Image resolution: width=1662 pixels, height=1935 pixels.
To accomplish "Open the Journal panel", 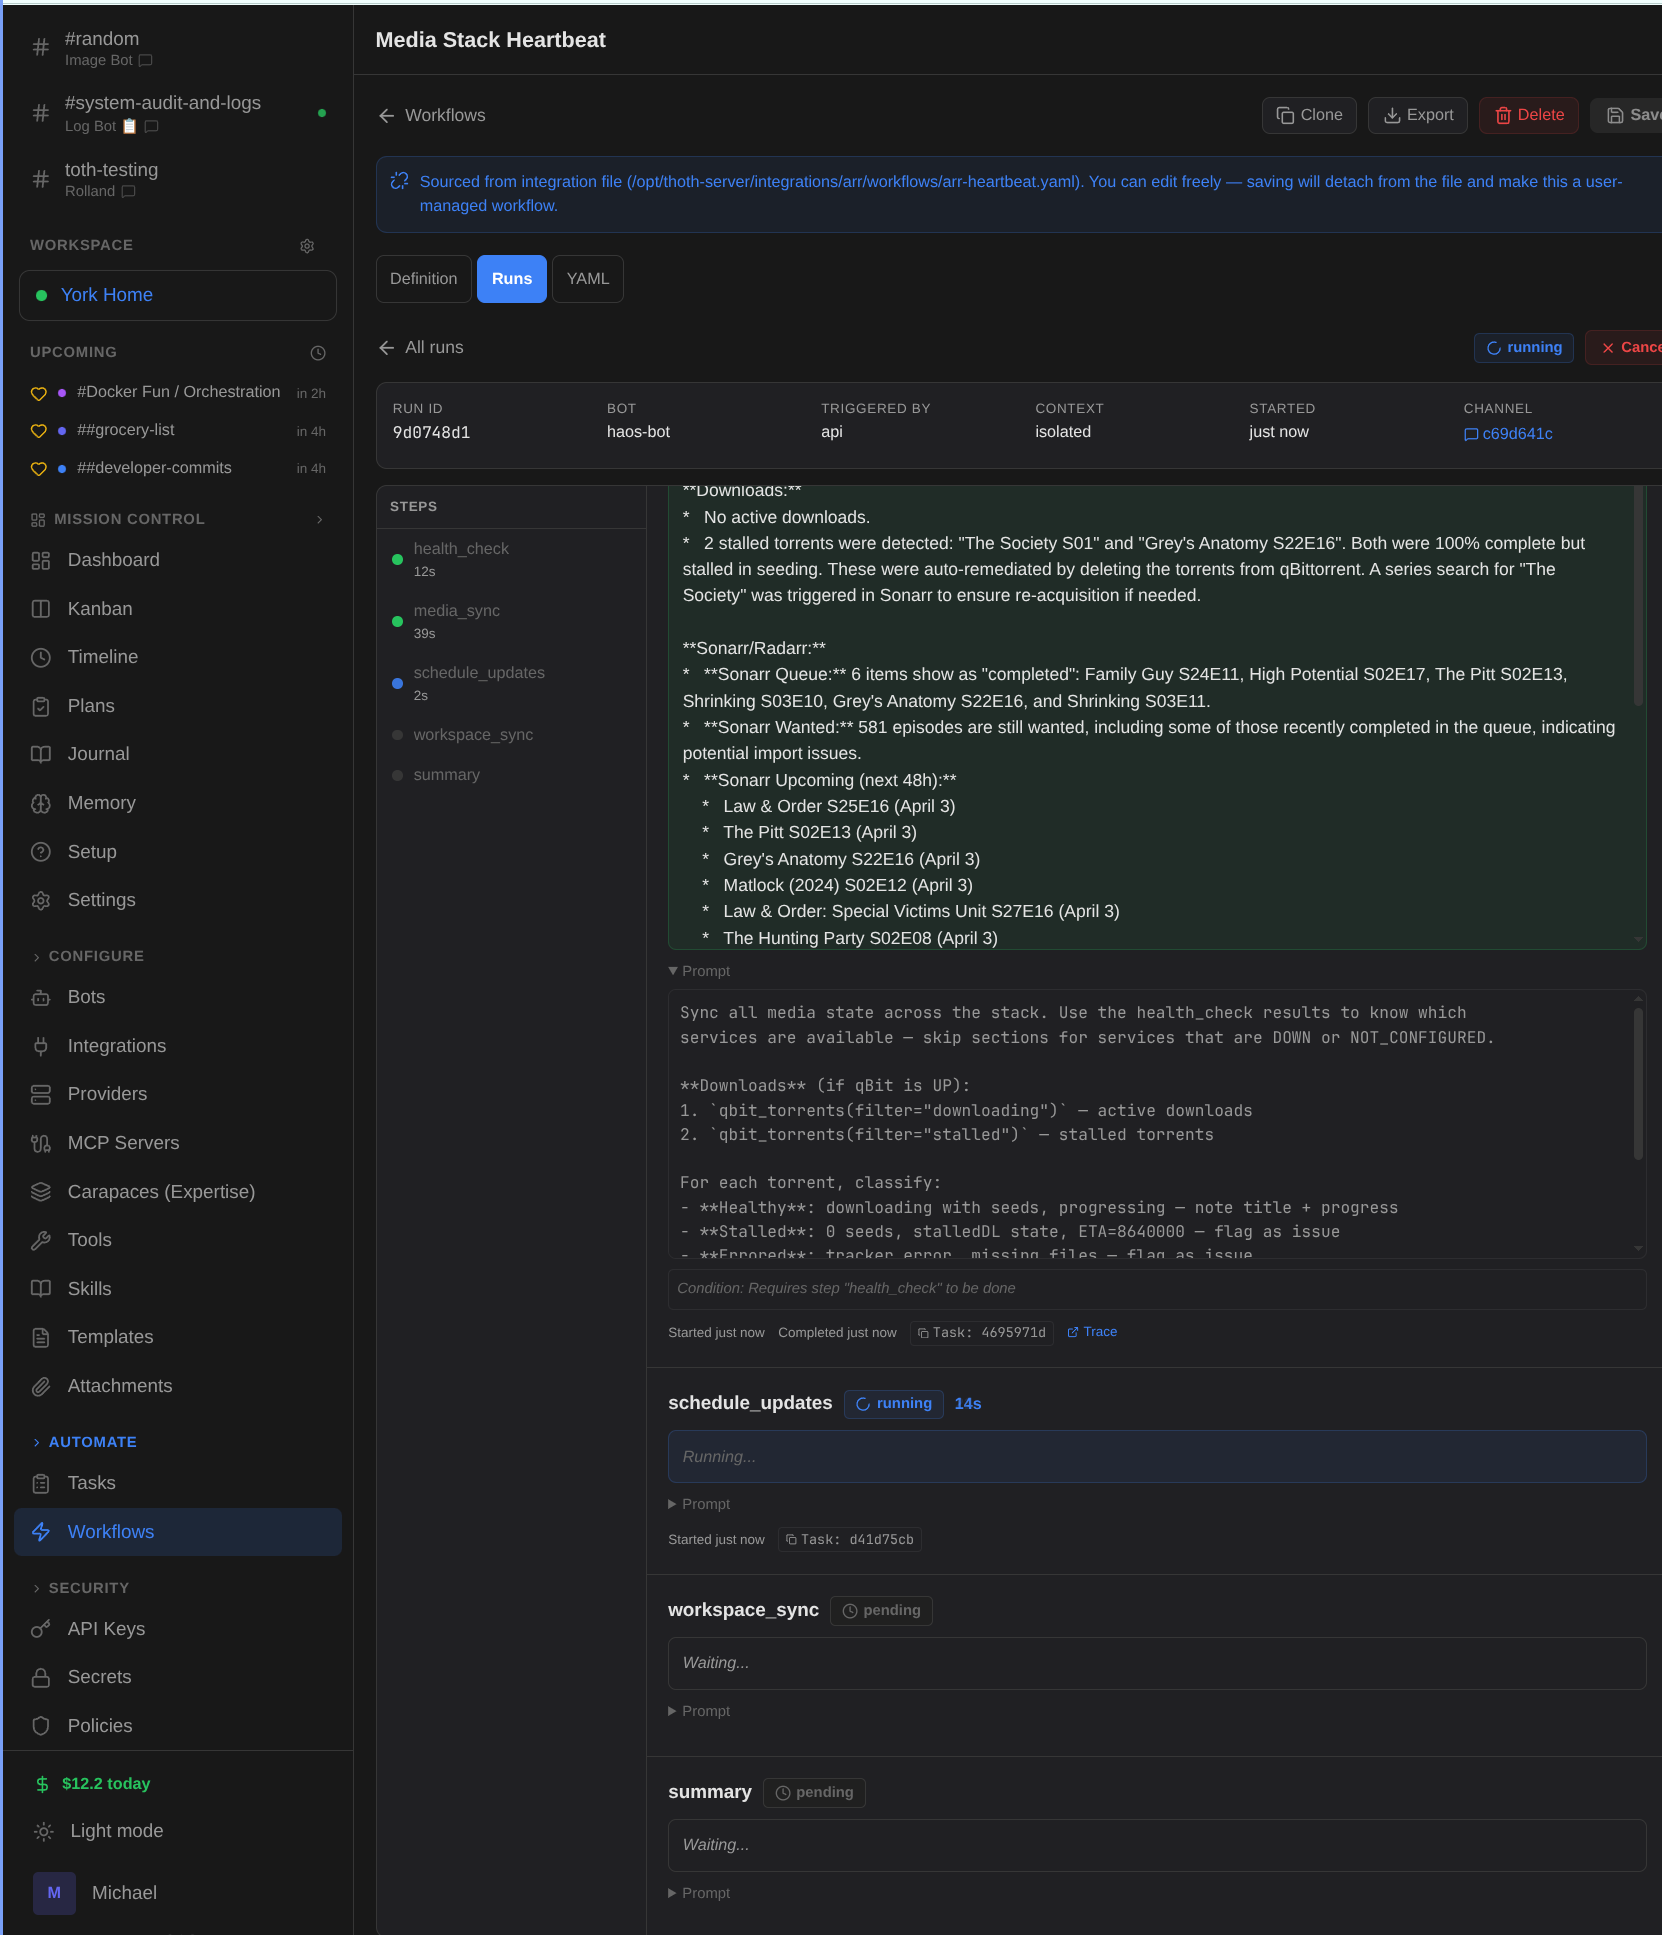I will click(x=98, y=754).
